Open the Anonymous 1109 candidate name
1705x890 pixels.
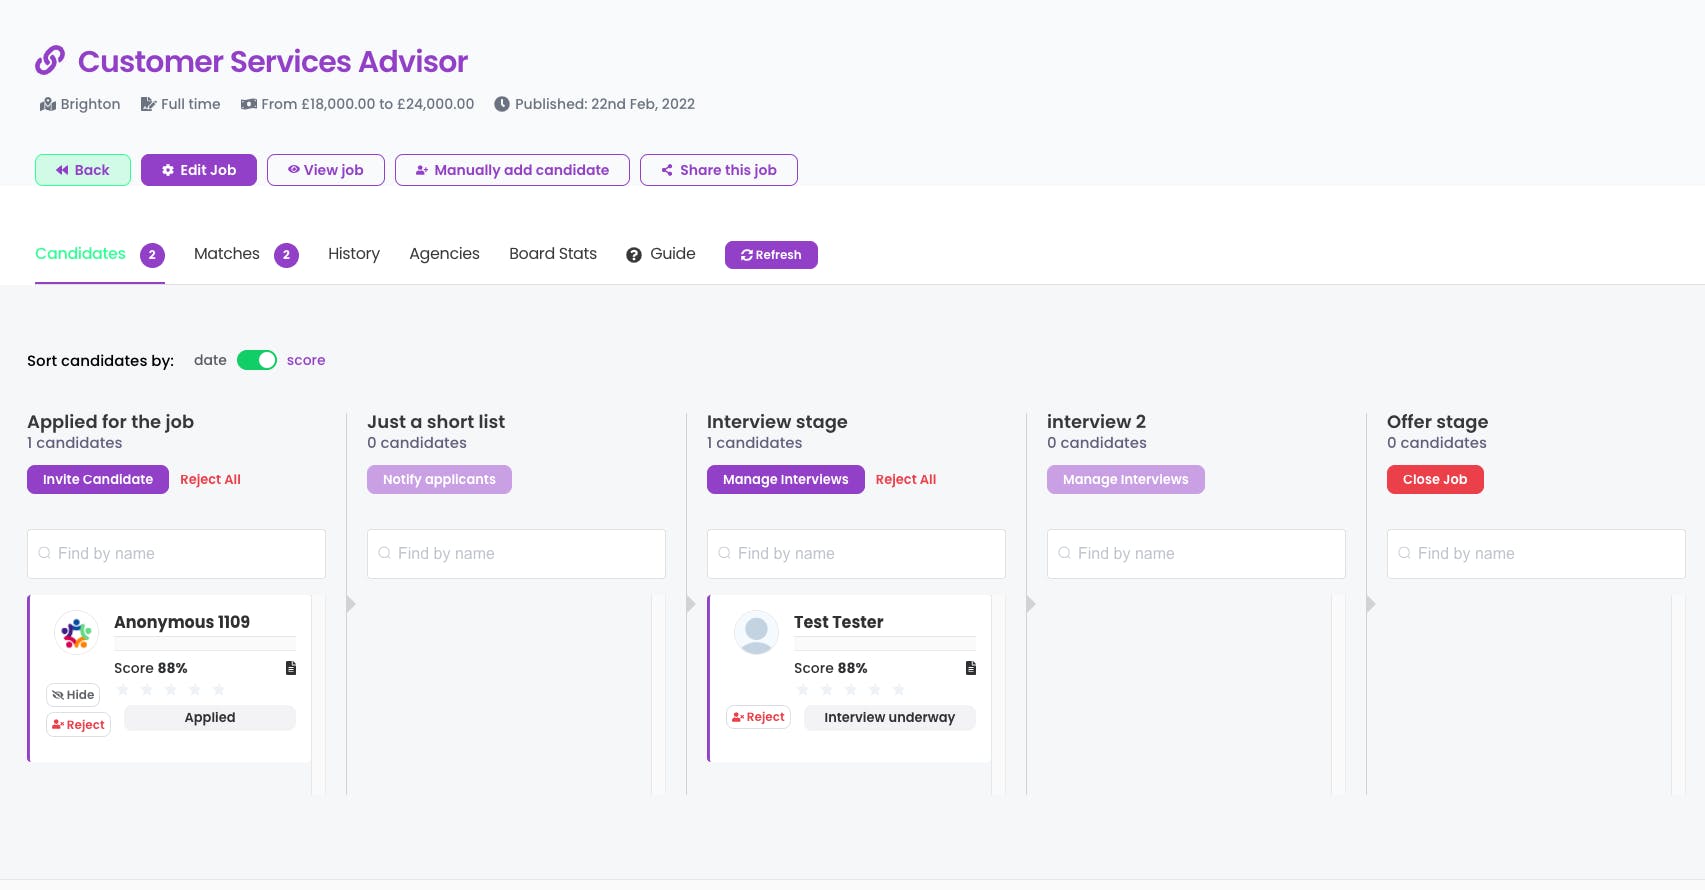pyautogui.click(x=182, y=622)
